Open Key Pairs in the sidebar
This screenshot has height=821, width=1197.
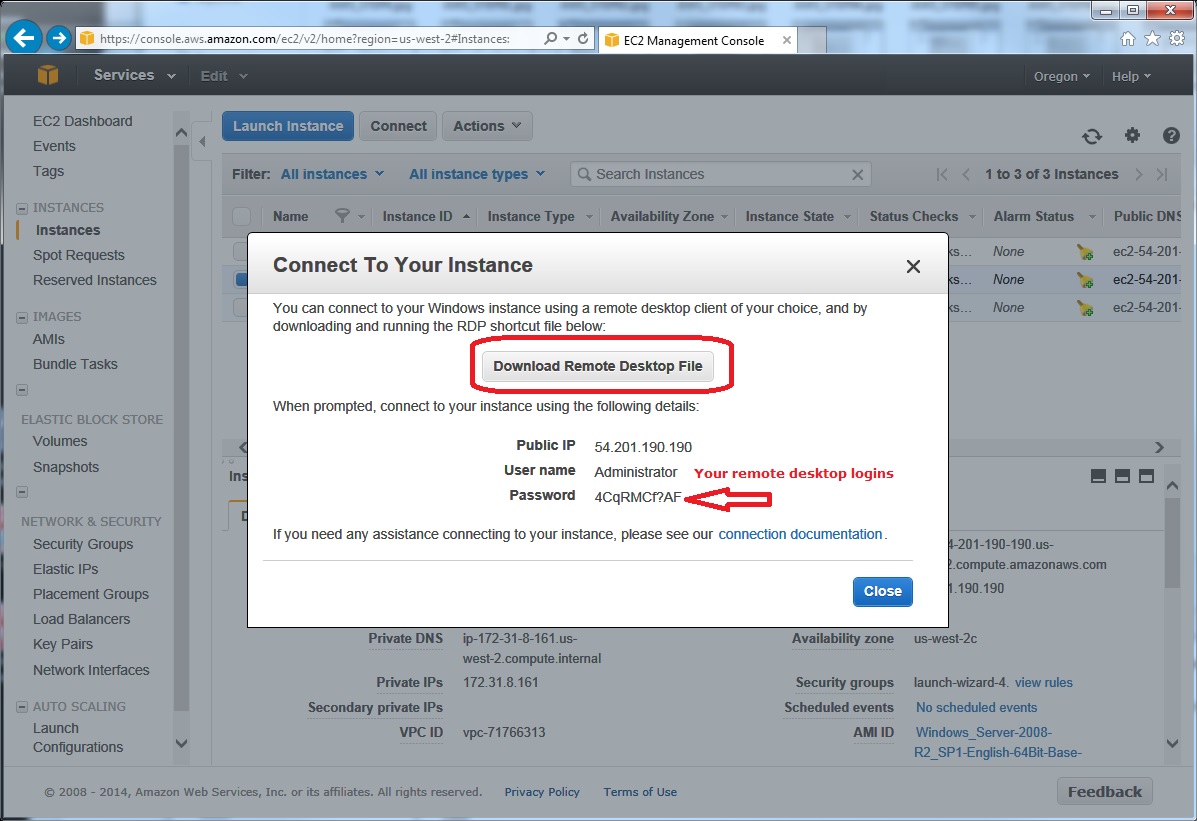tap(63, 644)
